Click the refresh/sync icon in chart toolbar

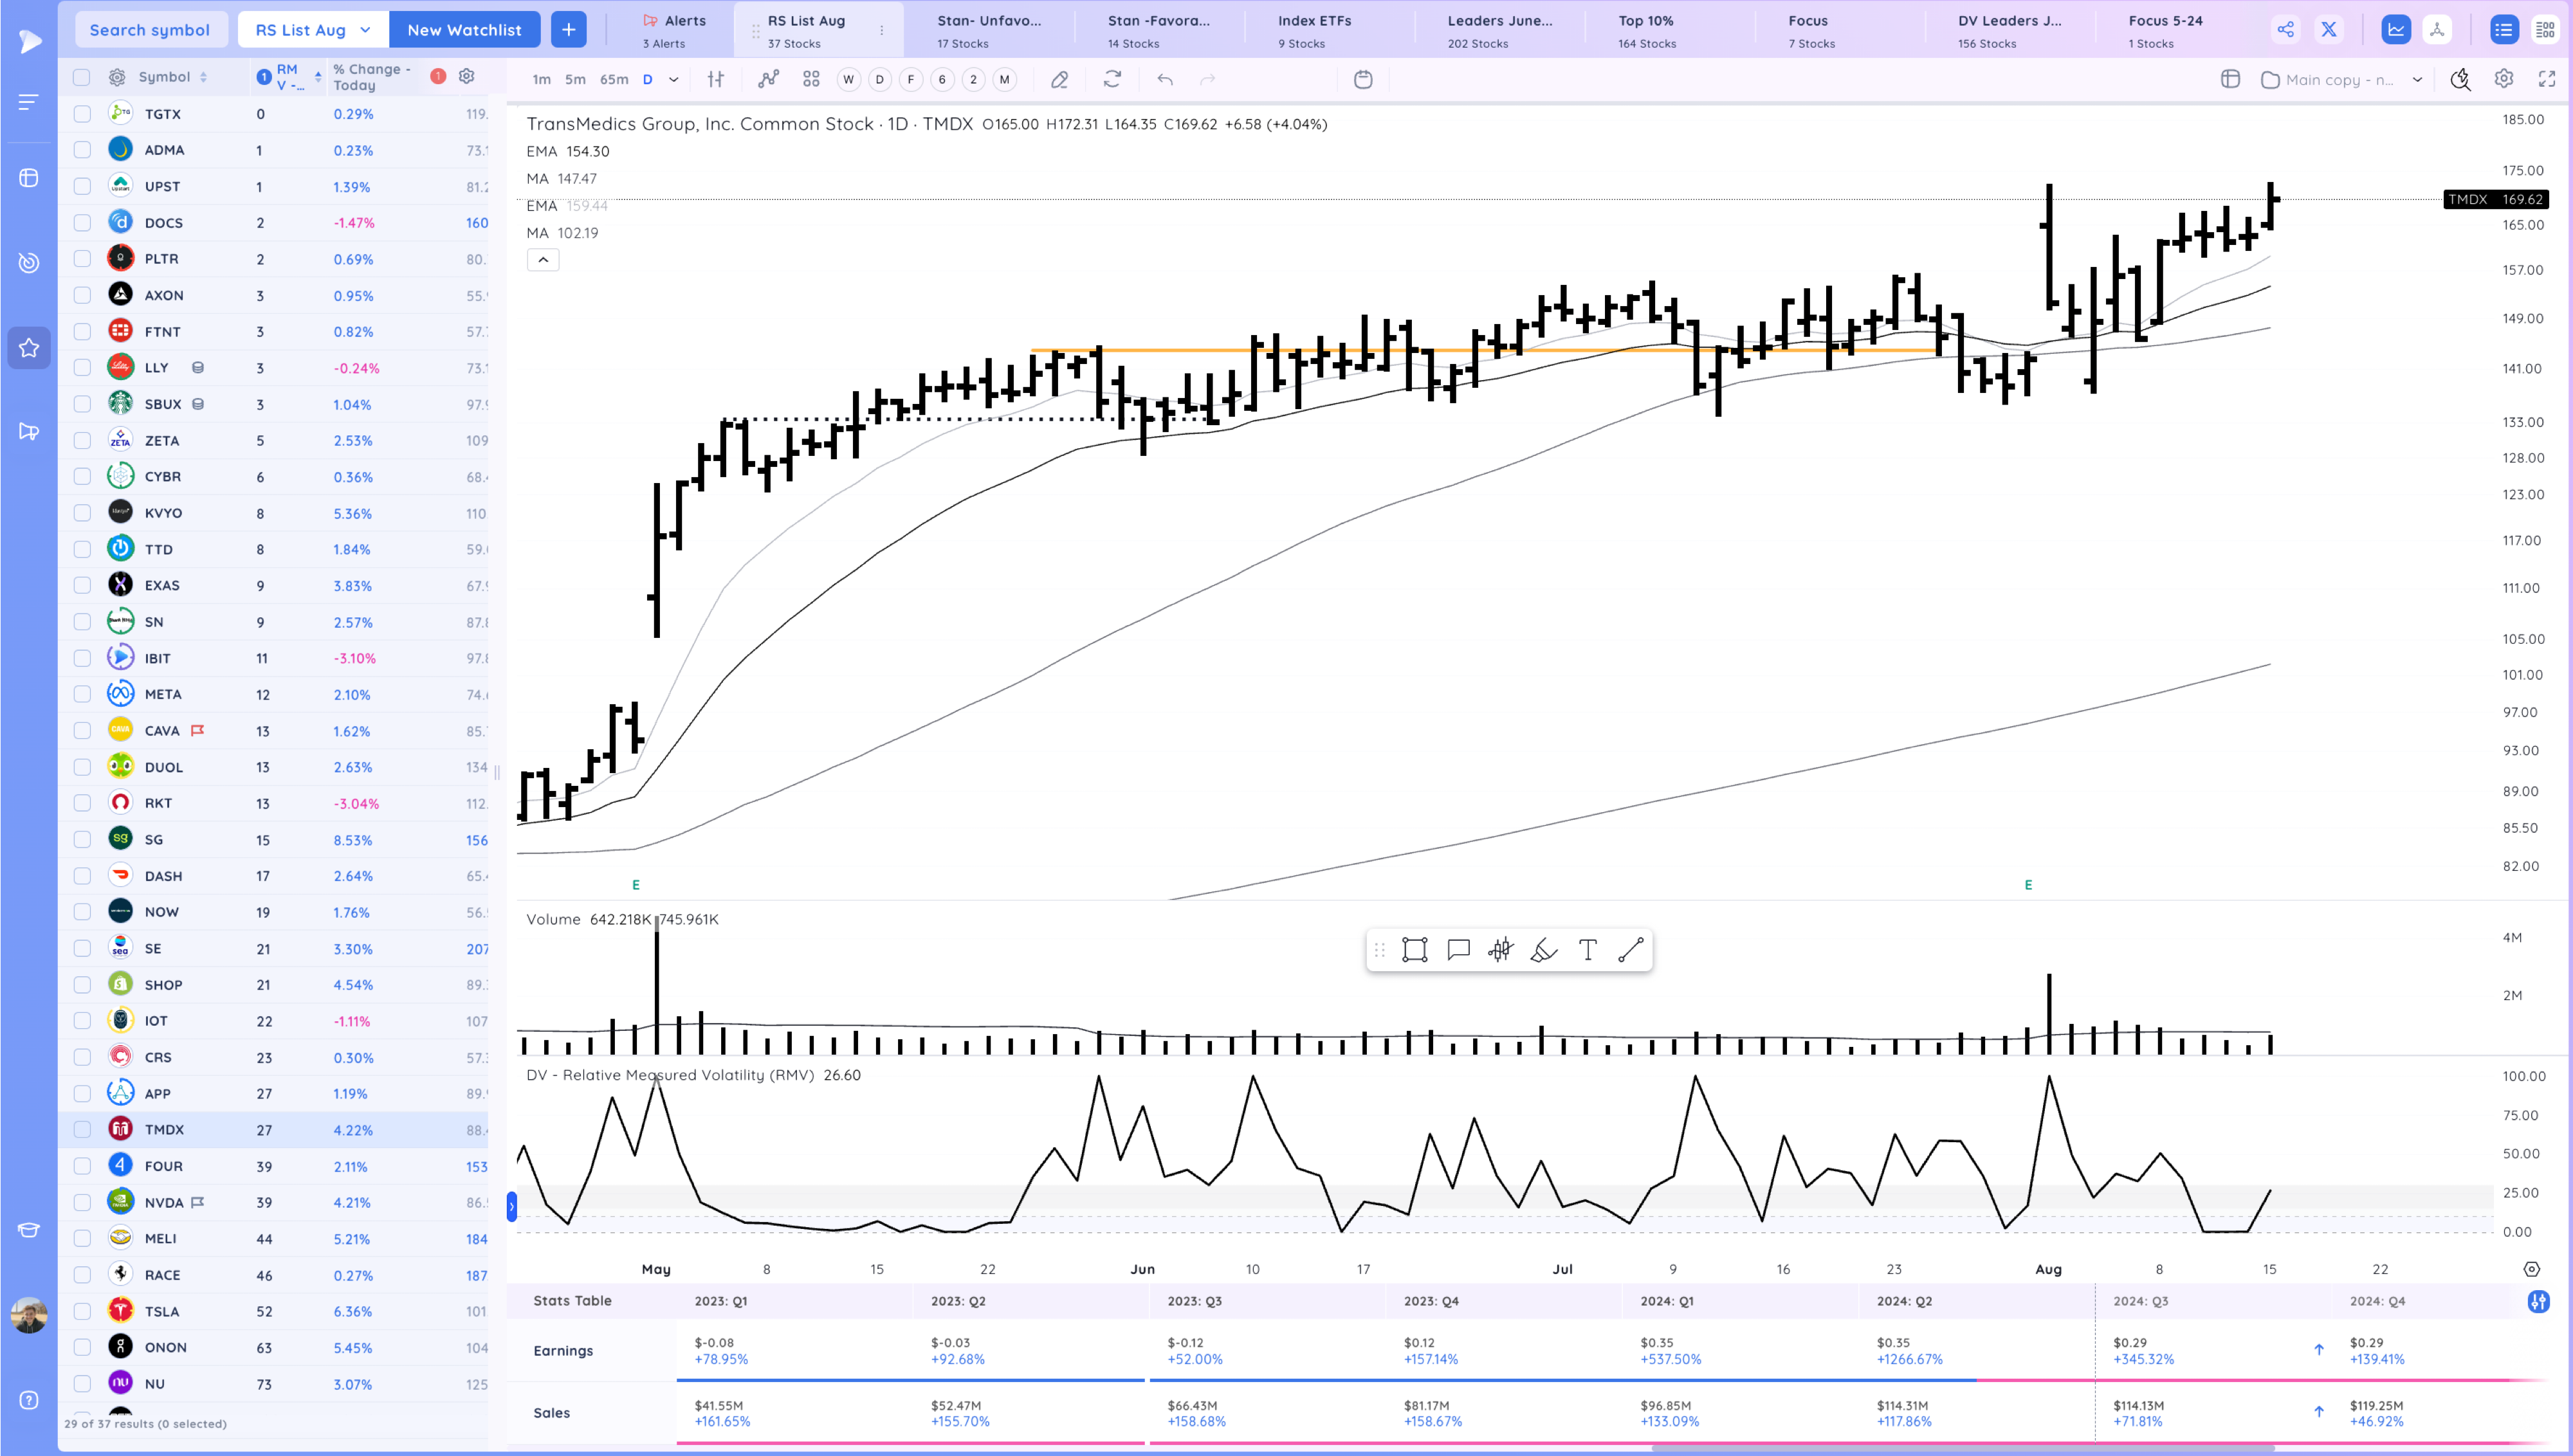[x=1112, y=79]
